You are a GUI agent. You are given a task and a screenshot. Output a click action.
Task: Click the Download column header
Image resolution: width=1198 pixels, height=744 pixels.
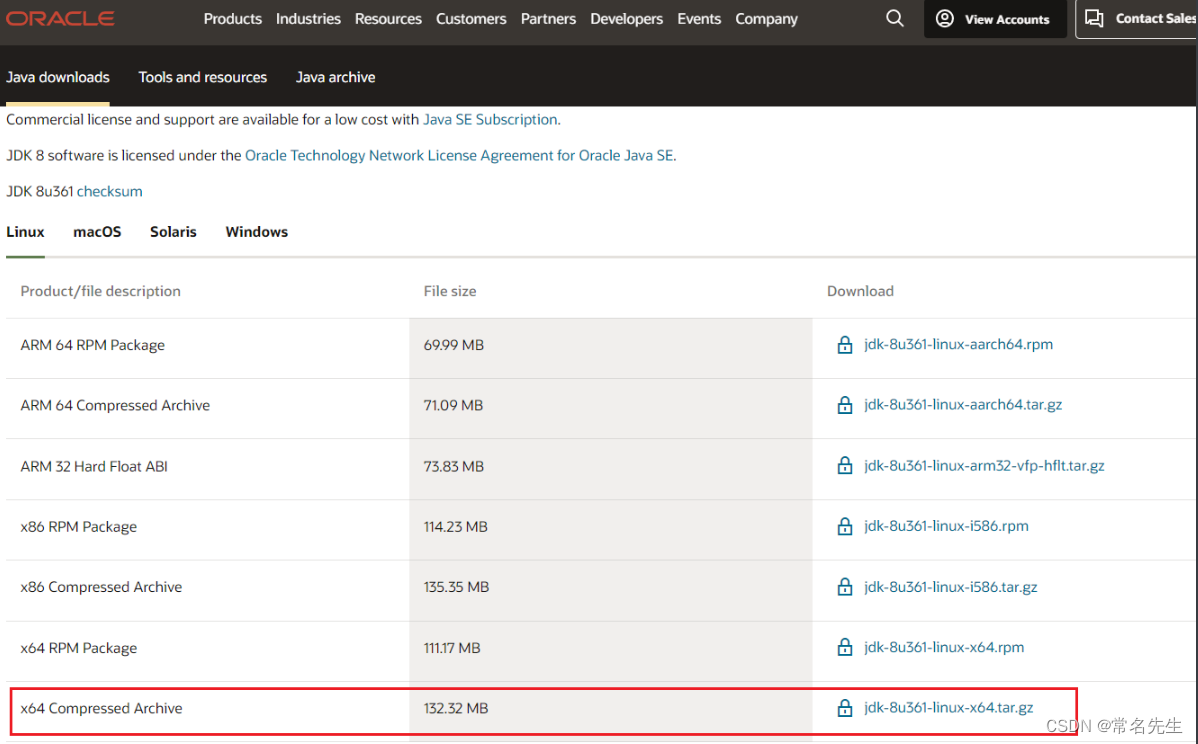tap(860, 291)
